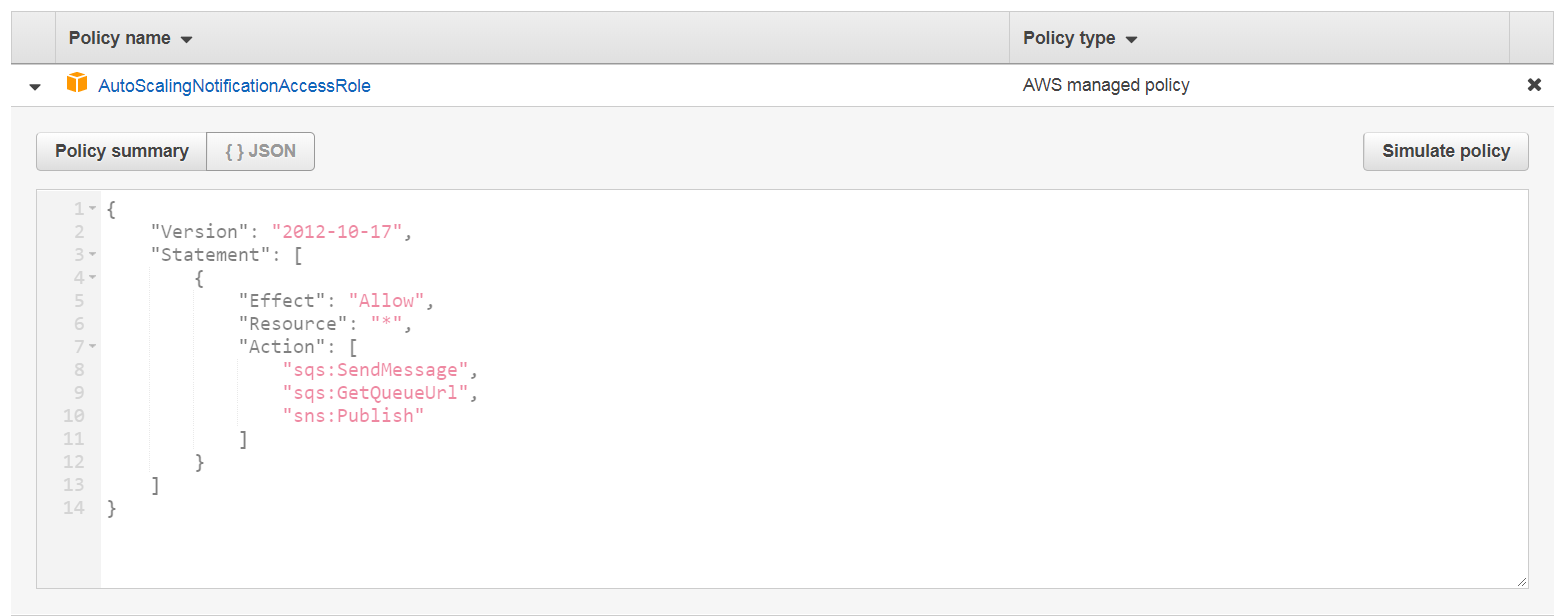Image resolution: width=1562 pixels, height=616 pixels.
Task: Fold the JSON code at line 1
Action: point(92,209)
